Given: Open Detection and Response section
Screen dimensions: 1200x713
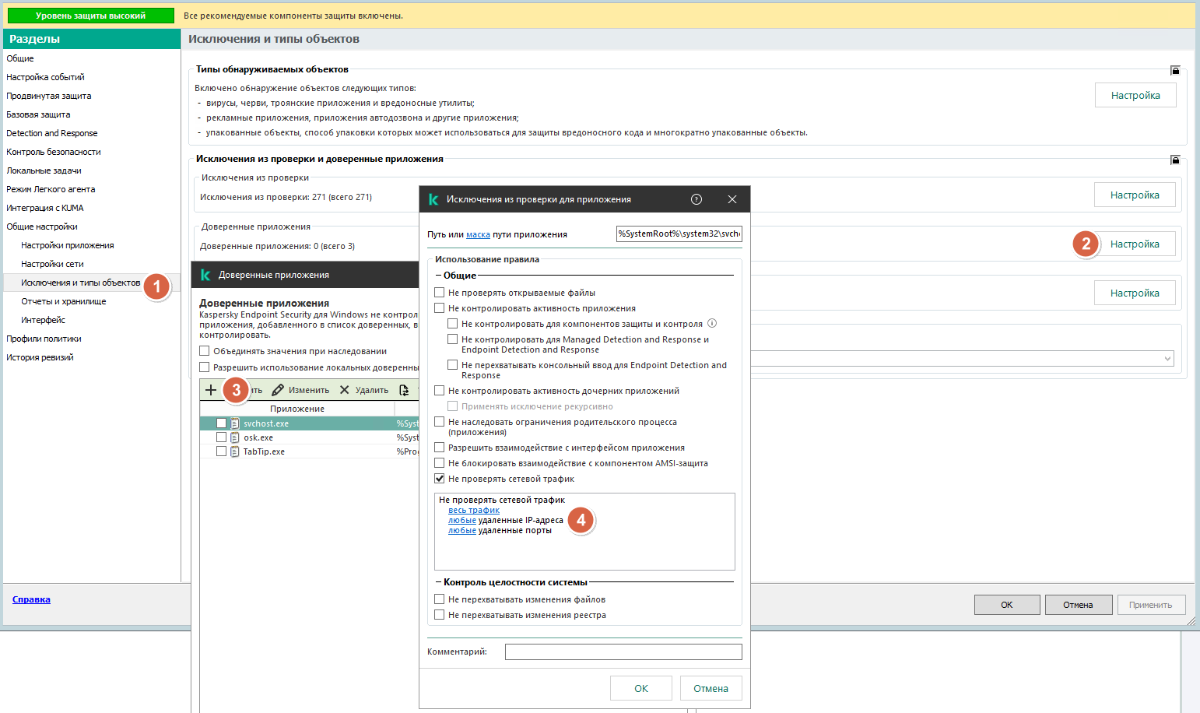Looking at the screenshot, I should pos(51,133).
